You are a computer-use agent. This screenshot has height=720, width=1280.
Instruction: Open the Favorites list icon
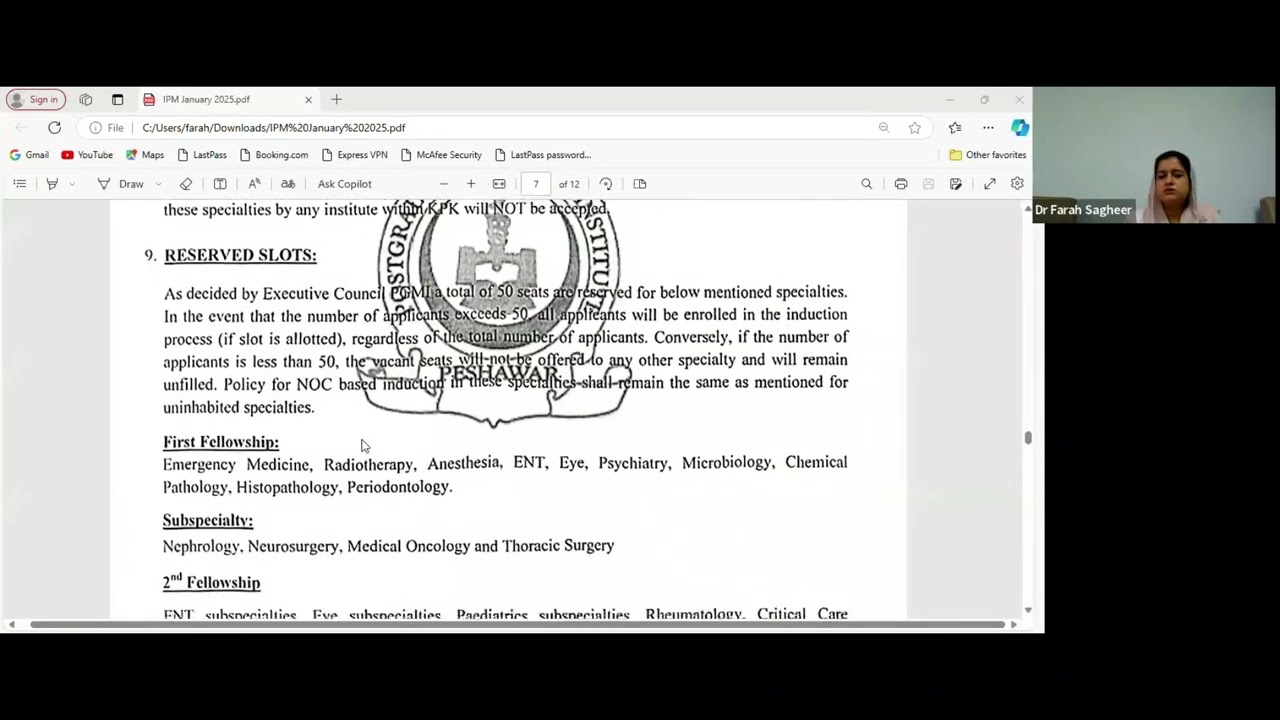(x=955, y=128)
